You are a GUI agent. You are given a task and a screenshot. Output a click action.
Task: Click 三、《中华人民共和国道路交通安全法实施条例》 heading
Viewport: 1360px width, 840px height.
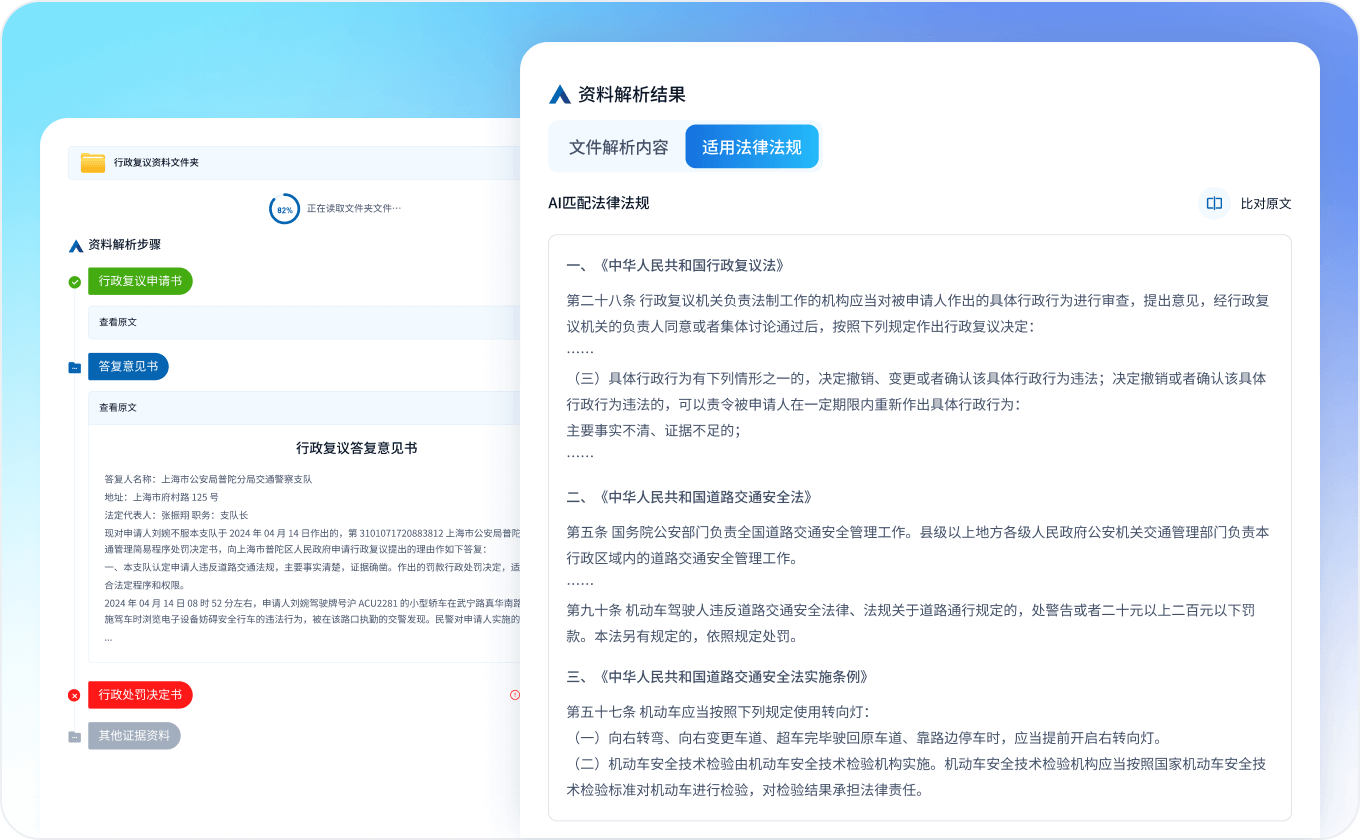(717, 677)
